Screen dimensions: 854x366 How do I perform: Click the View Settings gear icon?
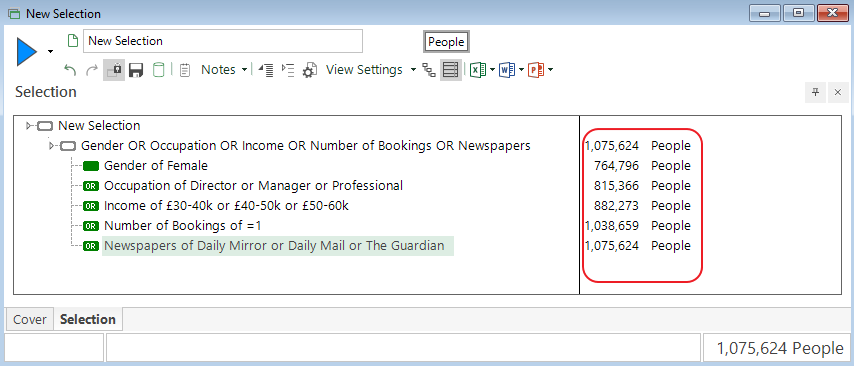click(x=309, y=70)
